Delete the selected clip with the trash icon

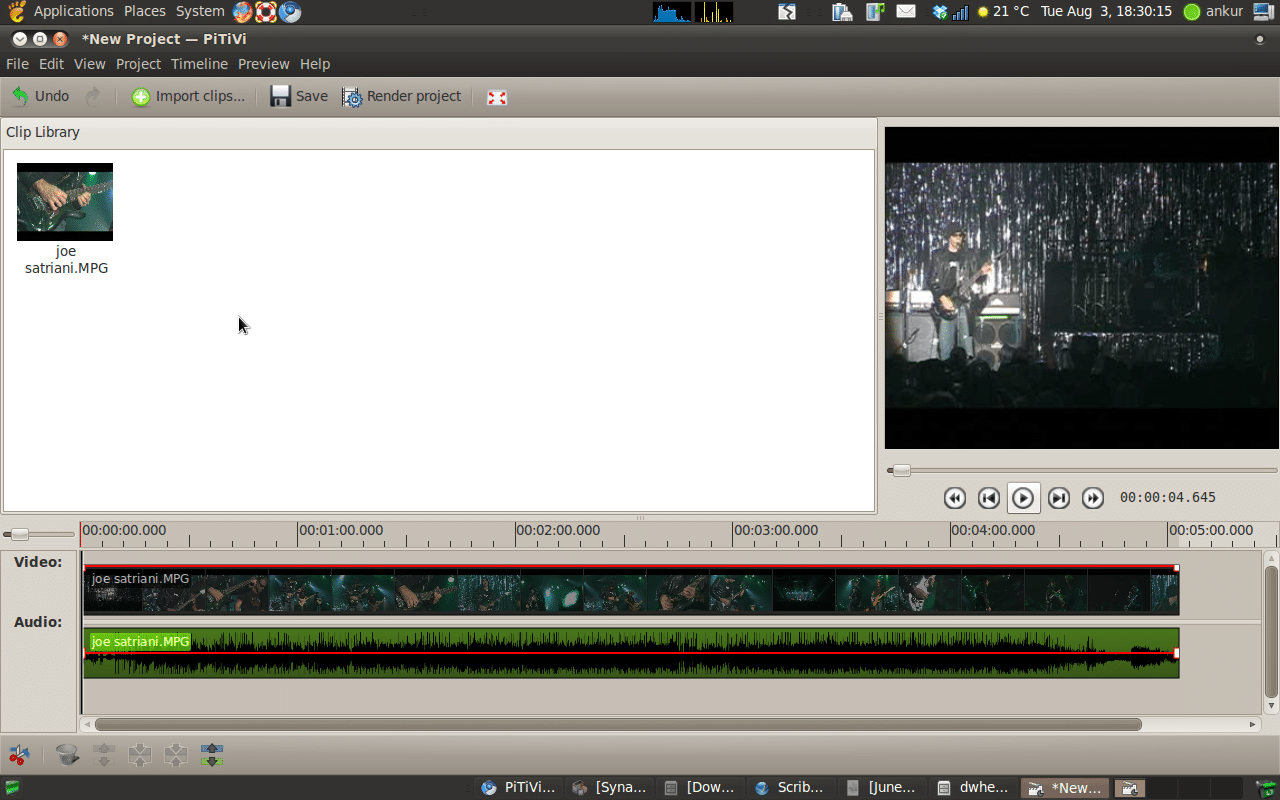click(67, 755)
